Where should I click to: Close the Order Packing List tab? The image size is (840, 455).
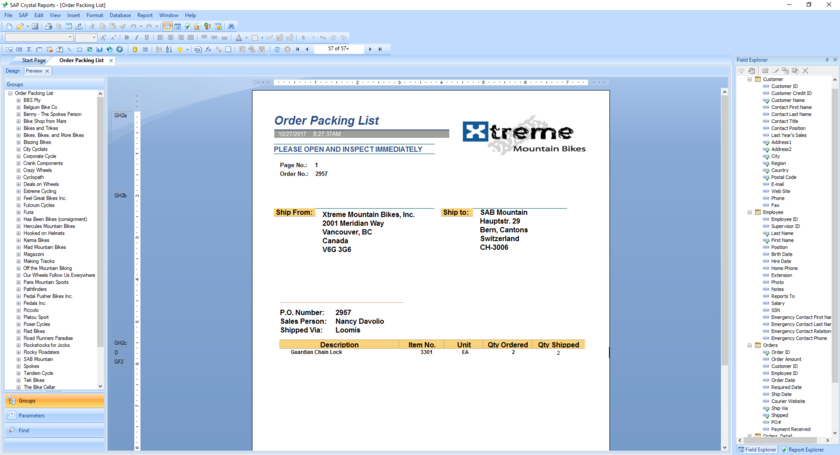pyautogui.click(x=111, y=61)
